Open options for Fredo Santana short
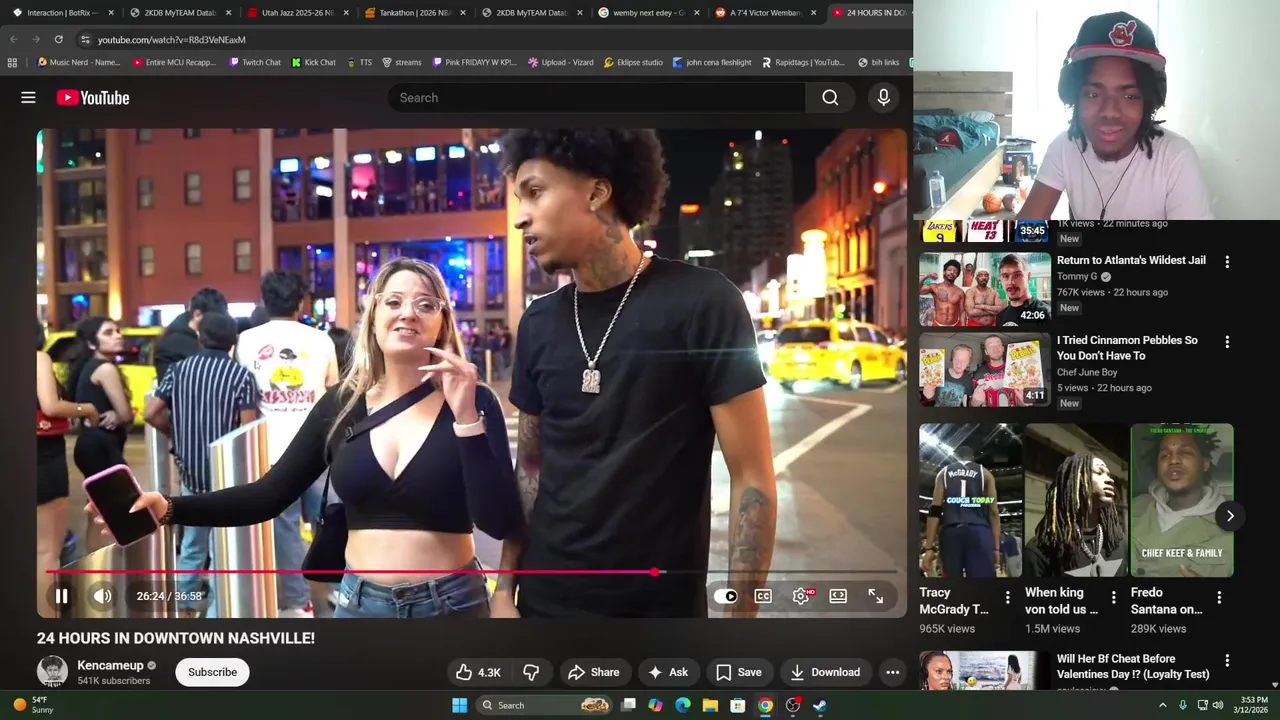This screenshot has height=720, width=1280. coord(1219,598)
